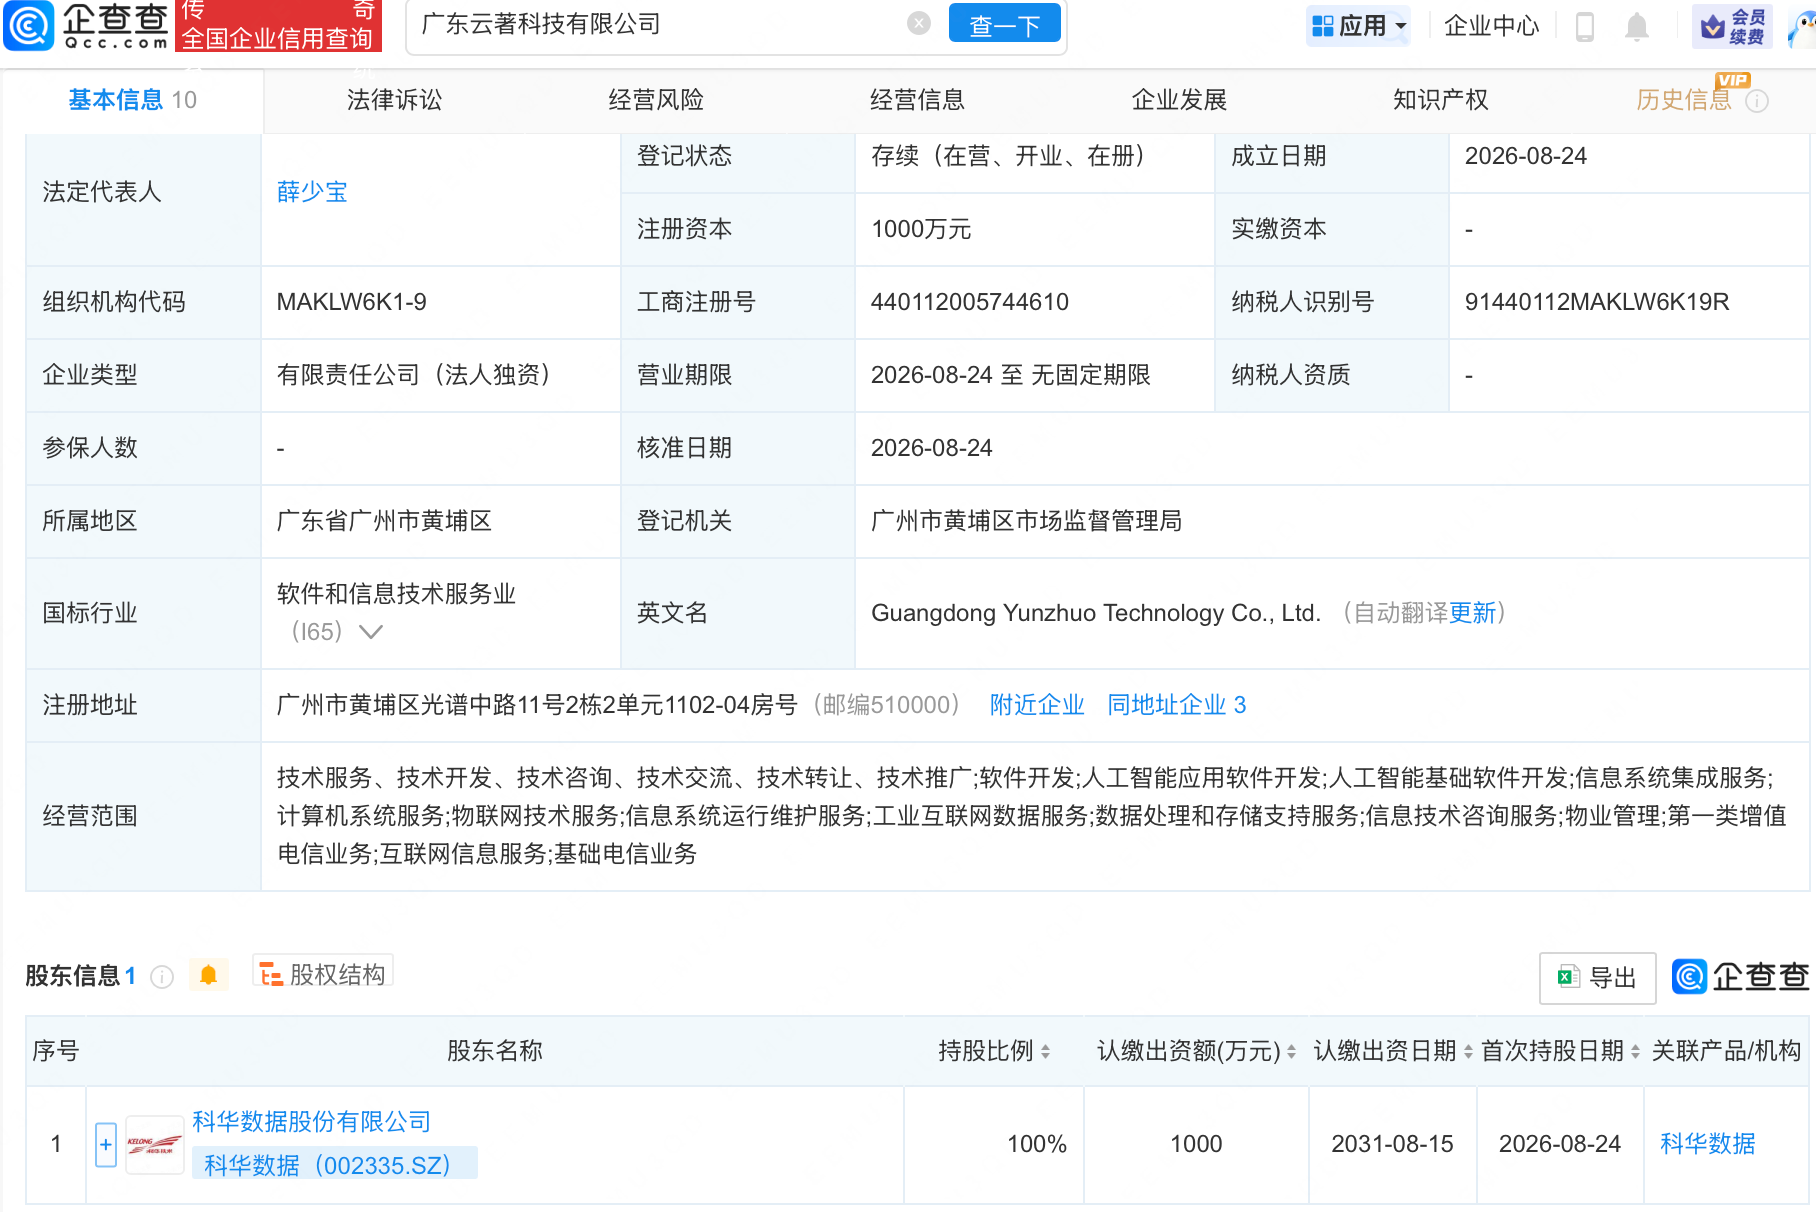Expand the 国标行业 I65 chevron

(371, 632)
